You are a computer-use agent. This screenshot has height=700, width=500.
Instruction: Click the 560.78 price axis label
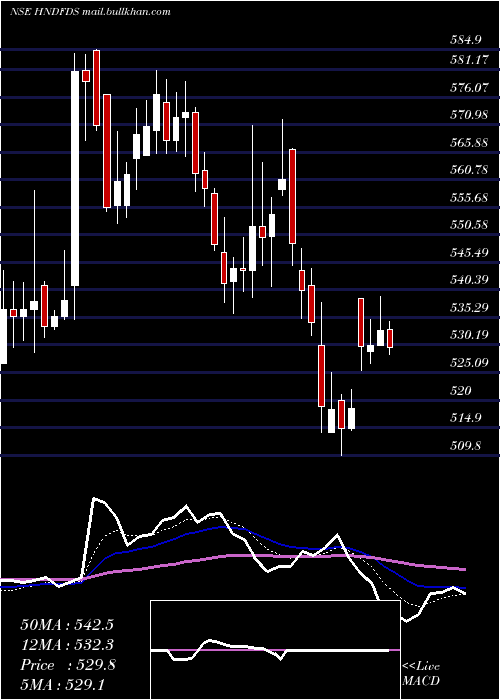tap(469, 170)
